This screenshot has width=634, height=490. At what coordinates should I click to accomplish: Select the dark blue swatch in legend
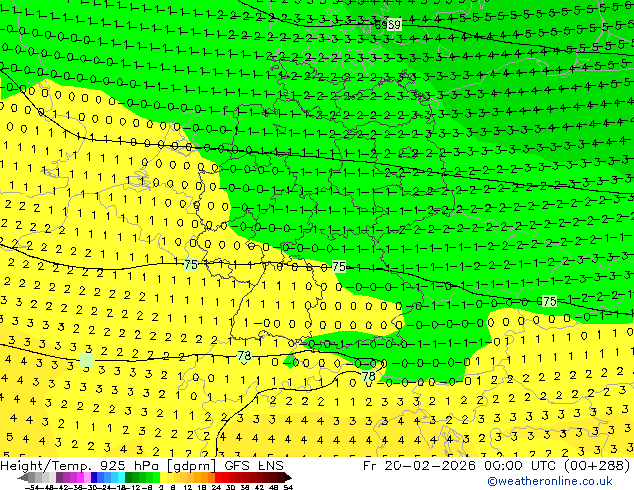pos(94,478)
